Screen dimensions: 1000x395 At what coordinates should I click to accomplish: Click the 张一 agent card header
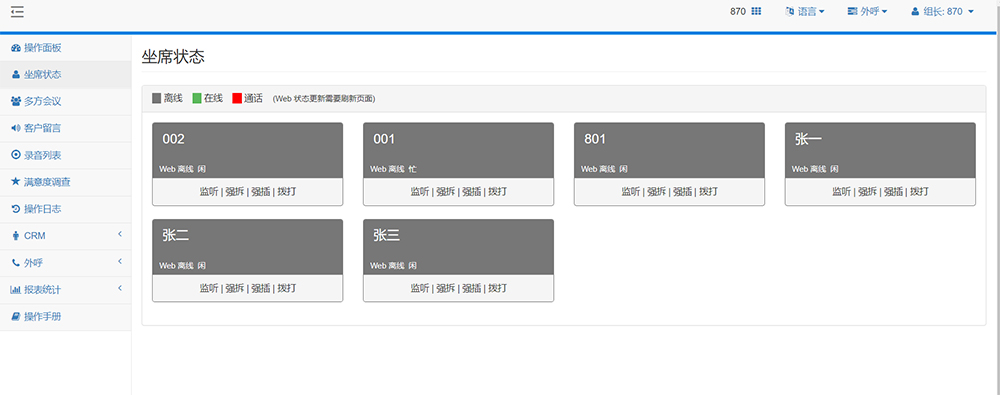click(x=880, y=151)
